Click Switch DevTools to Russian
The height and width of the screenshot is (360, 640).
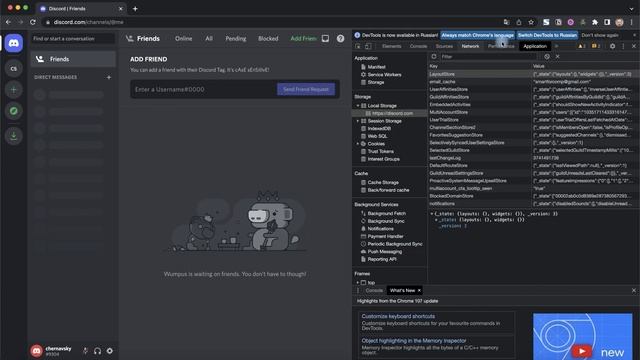point(547,36)
